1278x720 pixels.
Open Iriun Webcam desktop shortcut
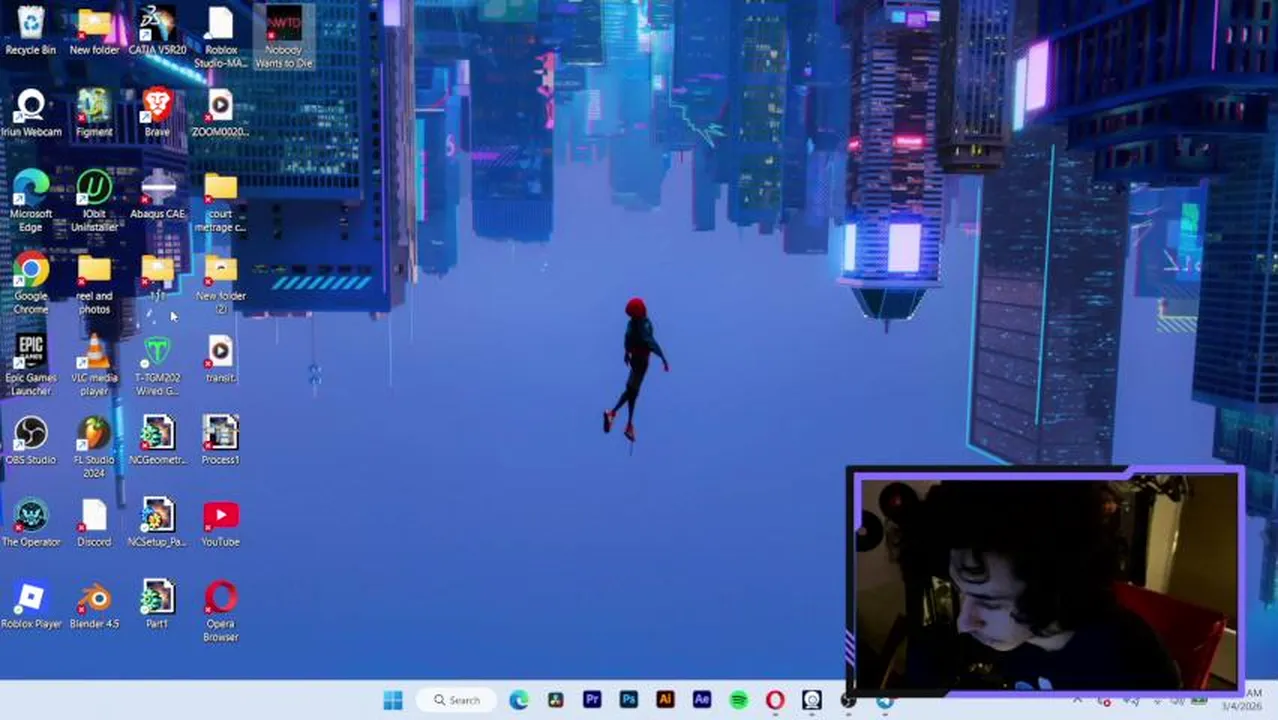31,113
